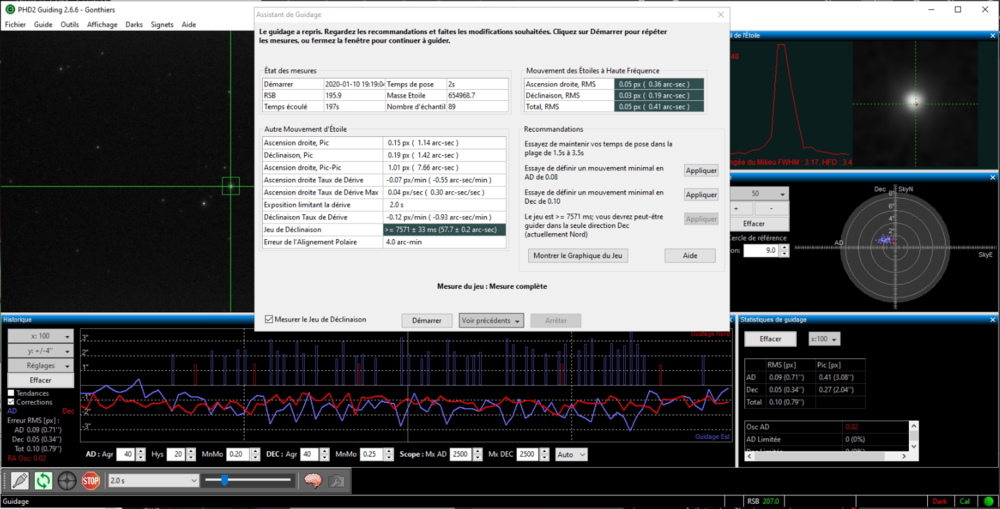Click Jeu de Déclinaison value cell
1000x509 pixels.
click(445, 230)
